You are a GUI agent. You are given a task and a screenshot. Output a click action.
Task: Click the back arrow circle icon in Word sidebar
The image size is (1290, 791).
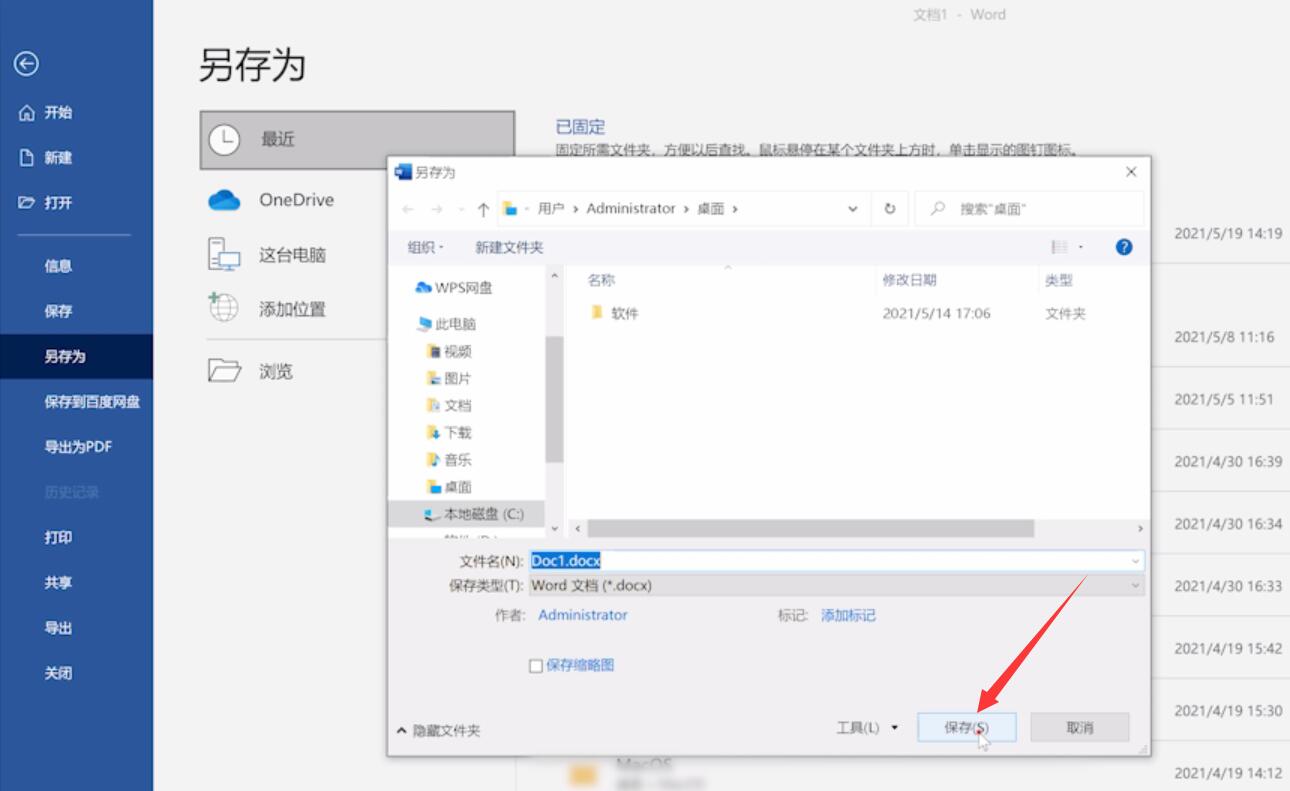26,64
